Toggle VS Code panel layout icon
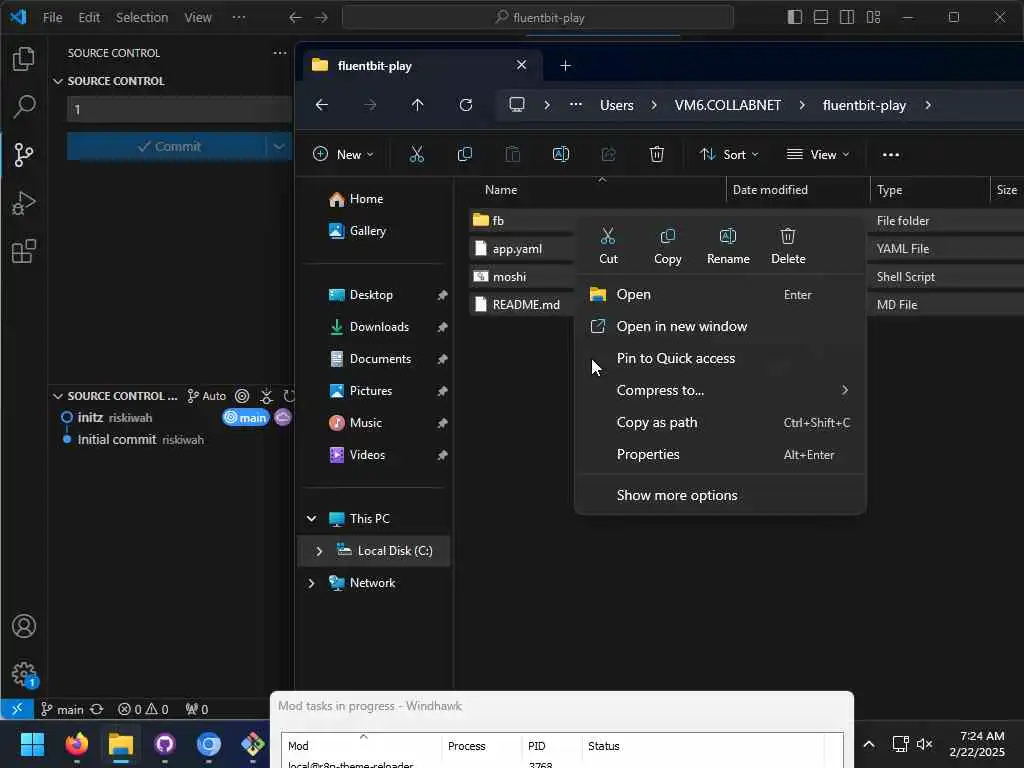 point(821,18)
